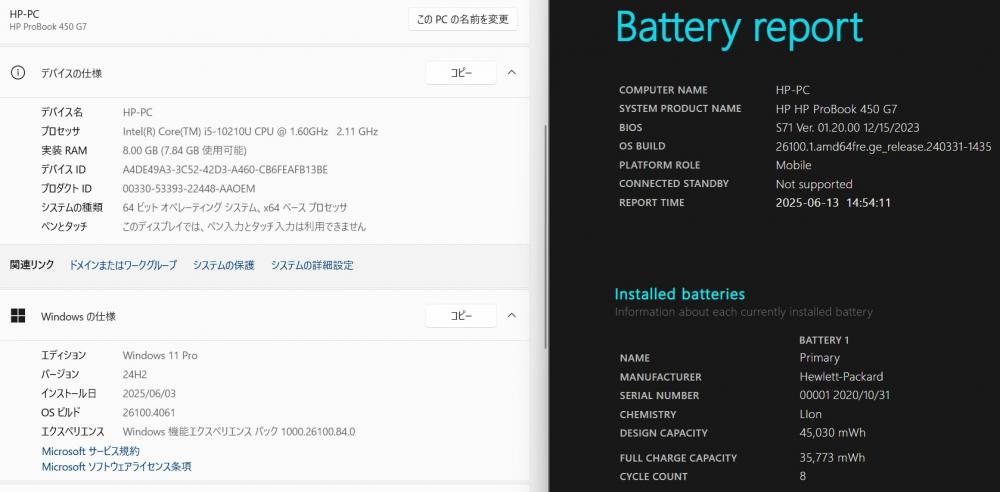Select serial number 00001 2020/10/31
Viewport: 1000px width, 492px height.
click(x=845, y=396)
